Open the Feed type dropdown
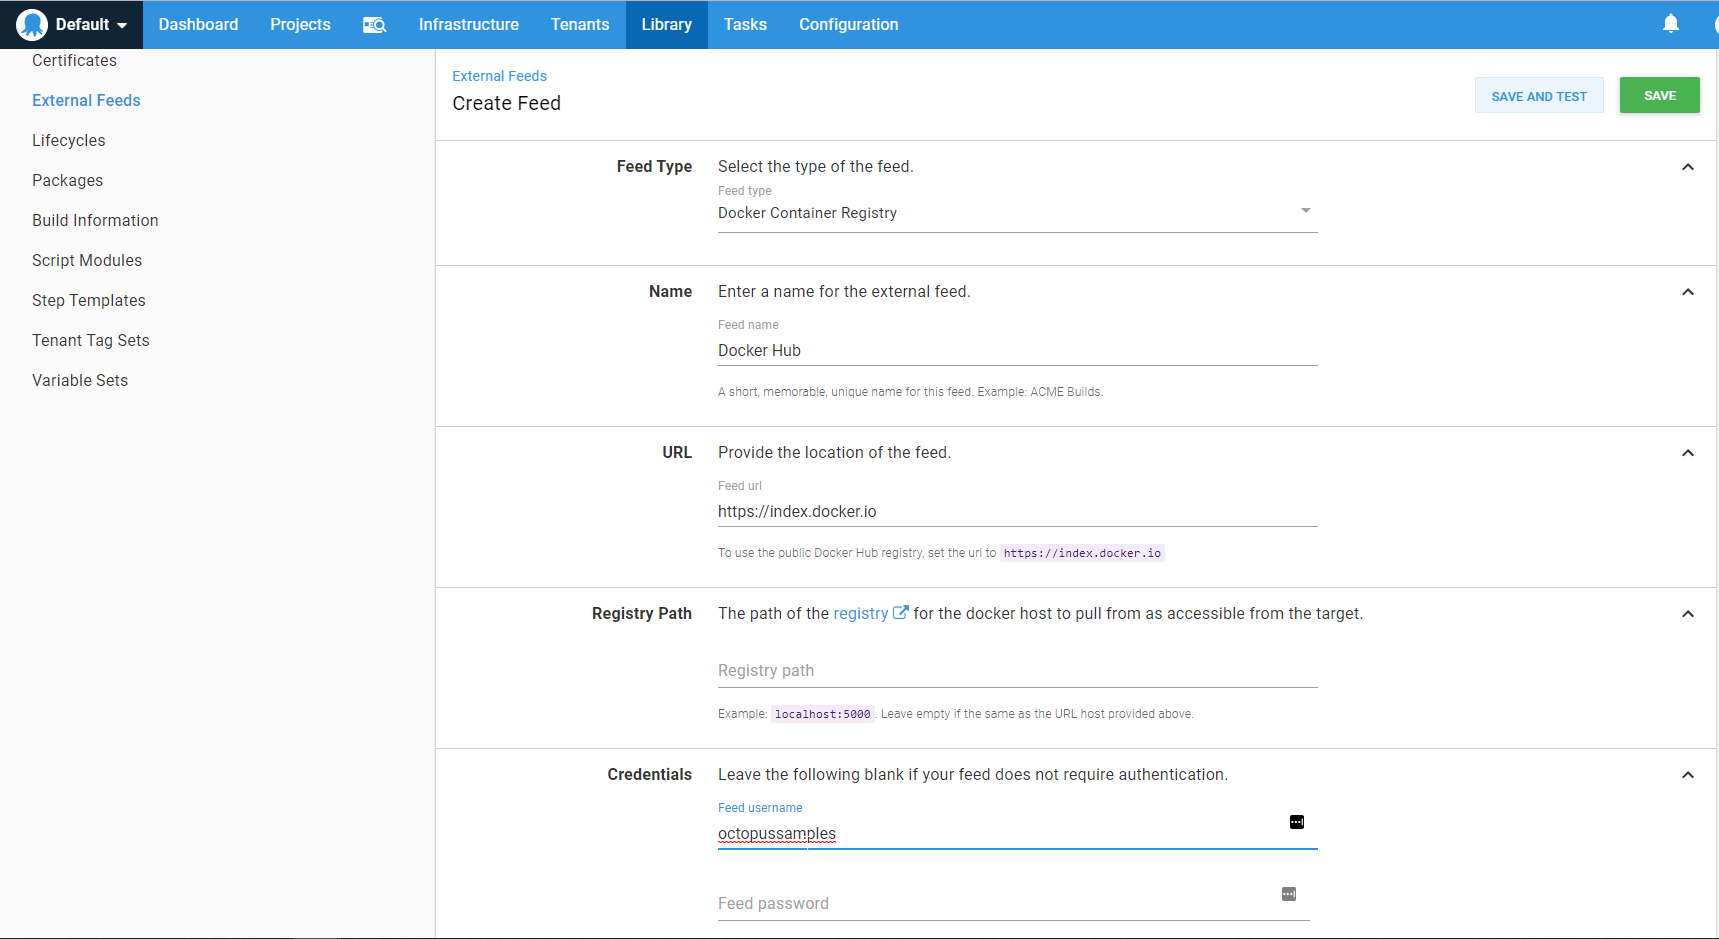The image size is (1719, 939). click(1017, 213)
